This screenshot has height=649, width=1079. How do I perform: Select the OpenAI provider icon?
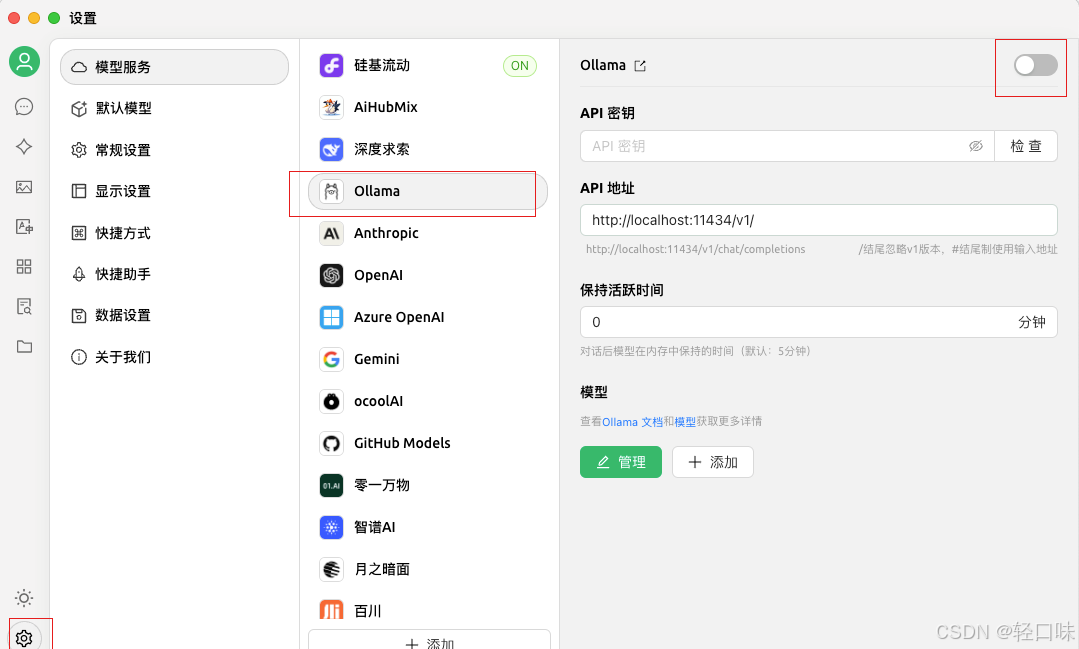click(x=332, y=275)
